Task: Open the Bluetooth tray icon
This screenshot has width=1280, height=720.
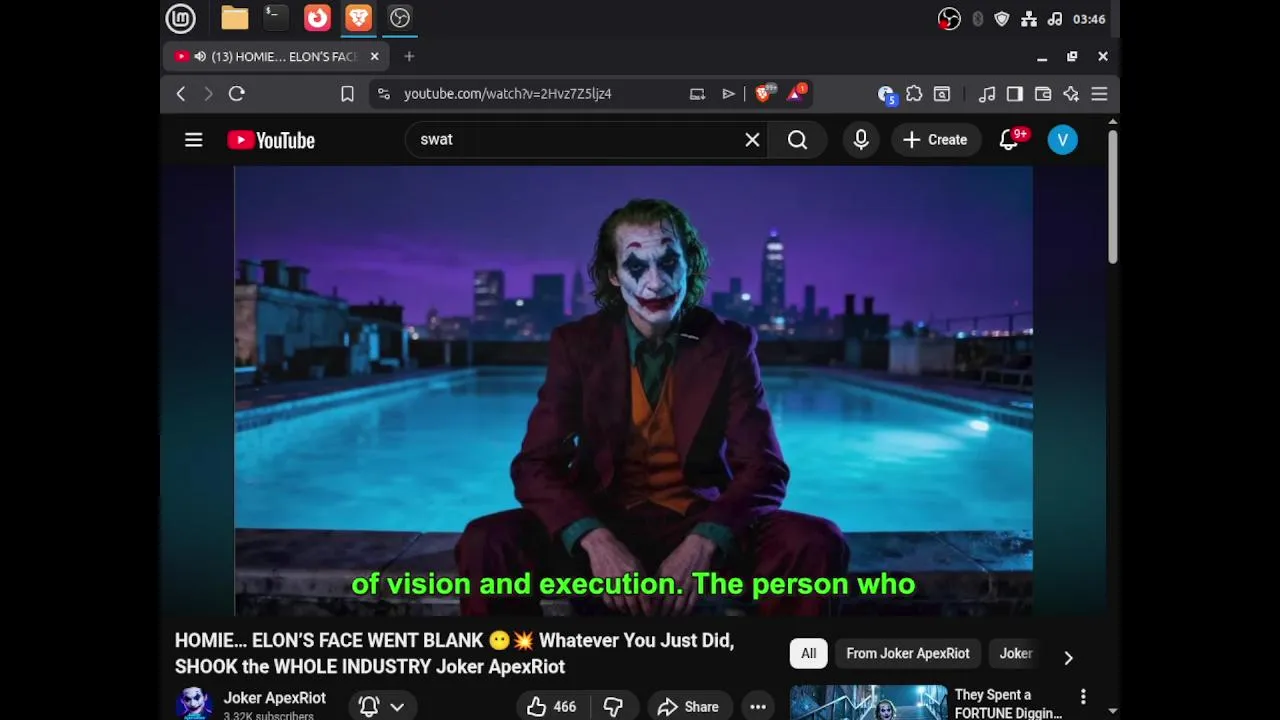Action: click(978, 19)
